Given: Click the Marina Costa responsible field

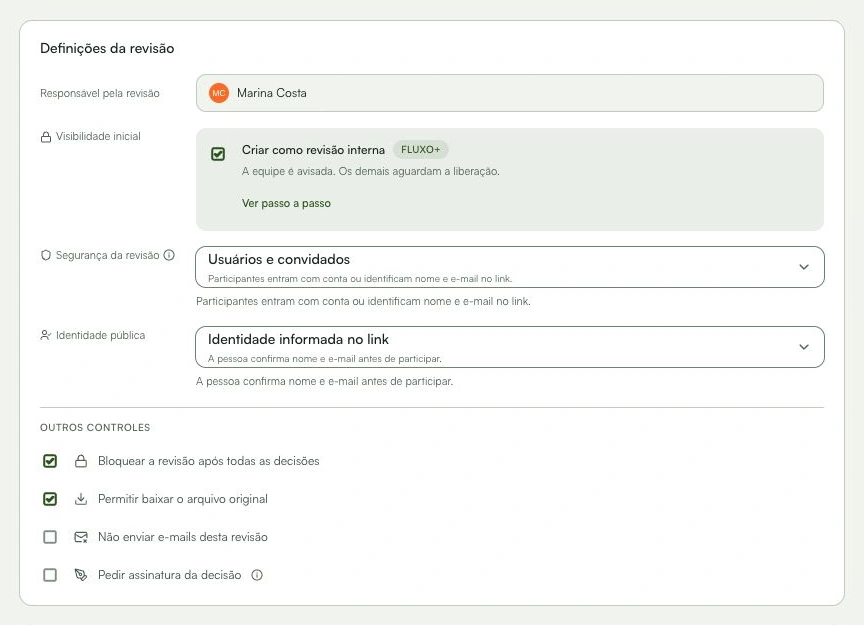Looking at the screenshot, I should coord(510,93).
